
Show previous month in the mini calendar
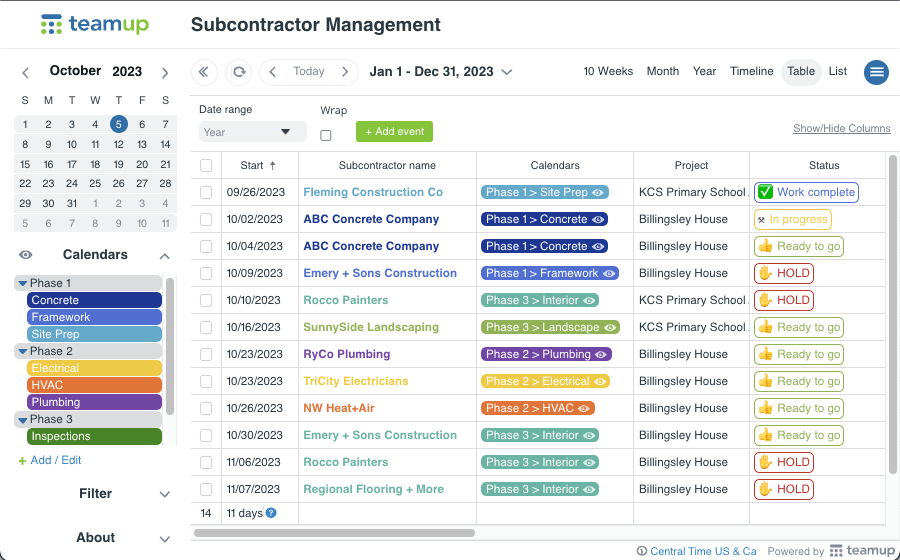pyautogui.click(x=25, y=73)
